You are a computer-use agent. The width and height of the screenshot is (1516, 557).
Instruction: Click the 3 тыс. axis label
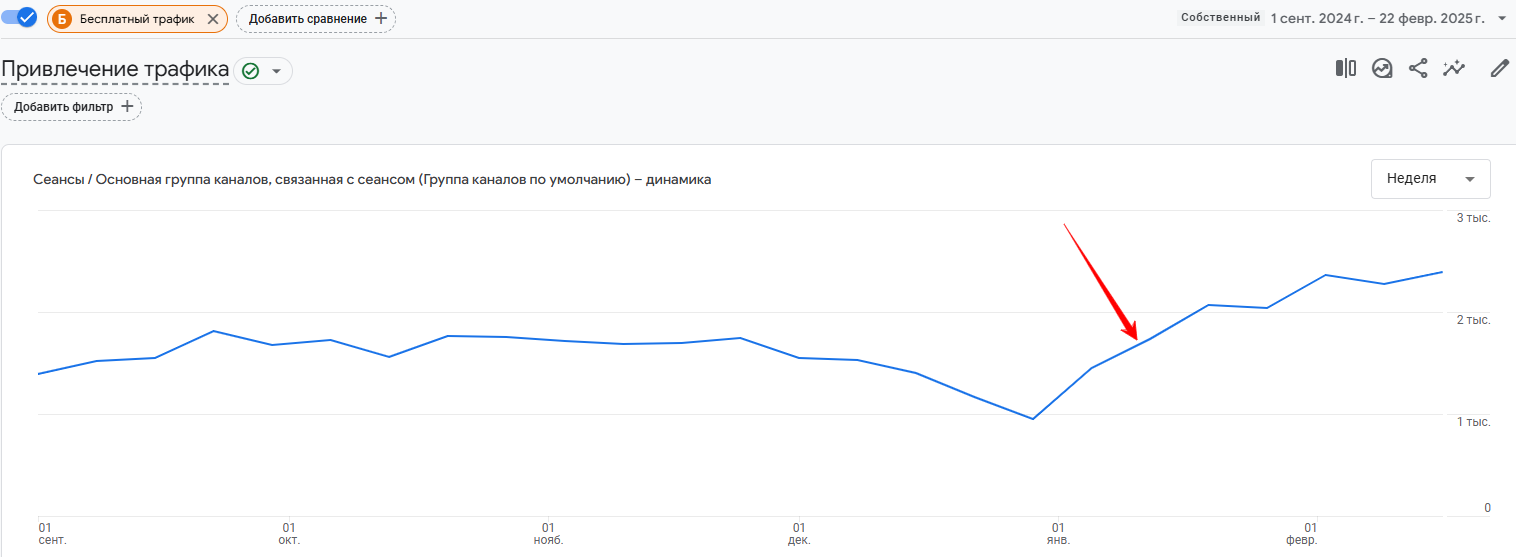tap(1473, 218)
